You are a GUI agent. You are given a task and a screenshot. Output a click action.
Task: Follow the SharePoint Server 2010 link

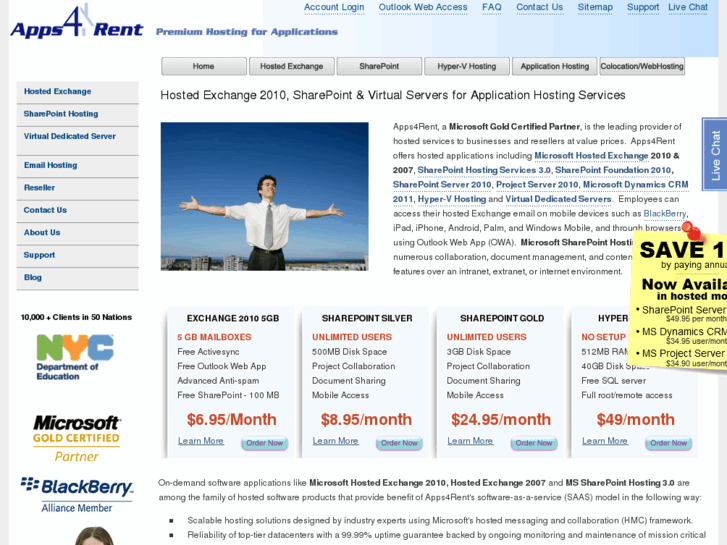coord(442,185)
